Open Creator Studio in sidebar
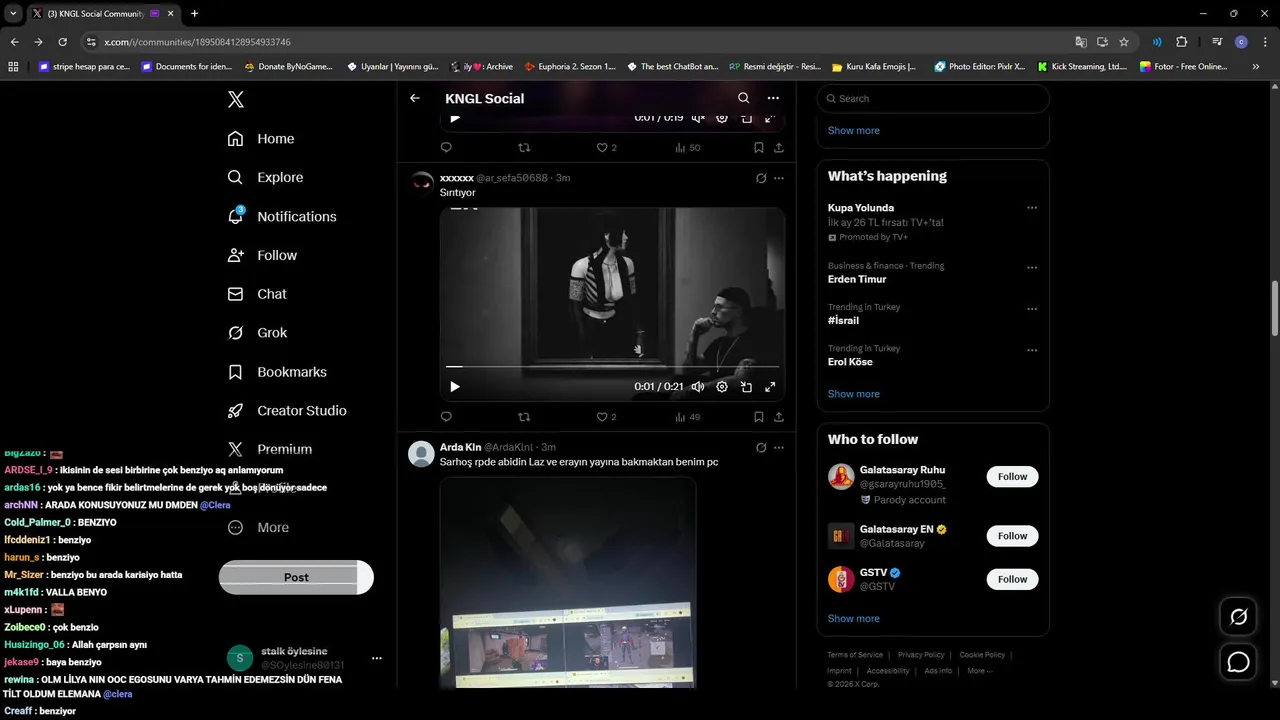The image size is (1280, 720). tap(287, 411)
